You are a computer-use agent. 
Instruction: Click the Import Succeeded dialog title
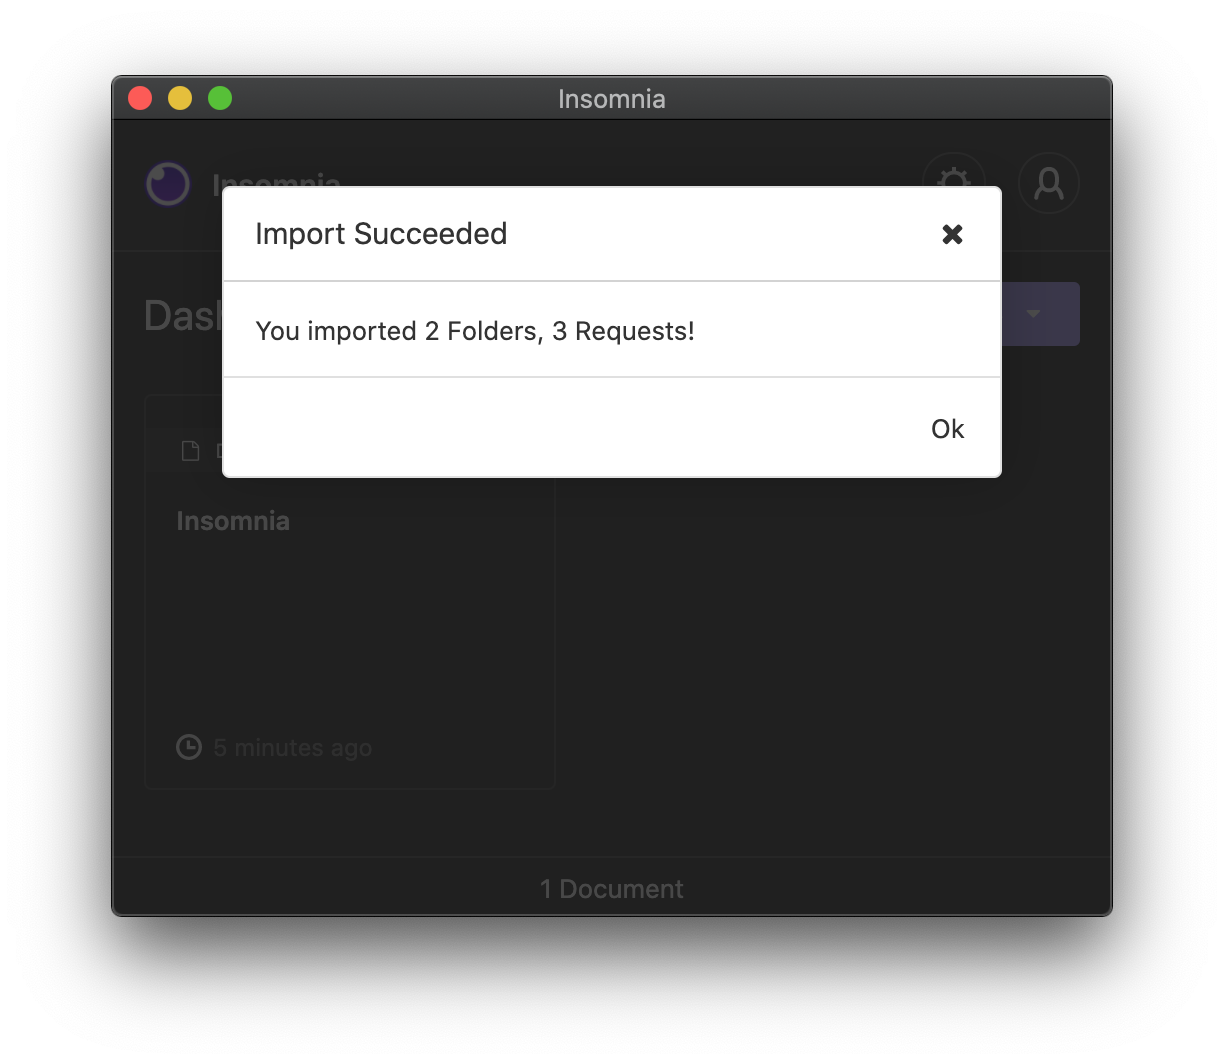coord(381,233)
